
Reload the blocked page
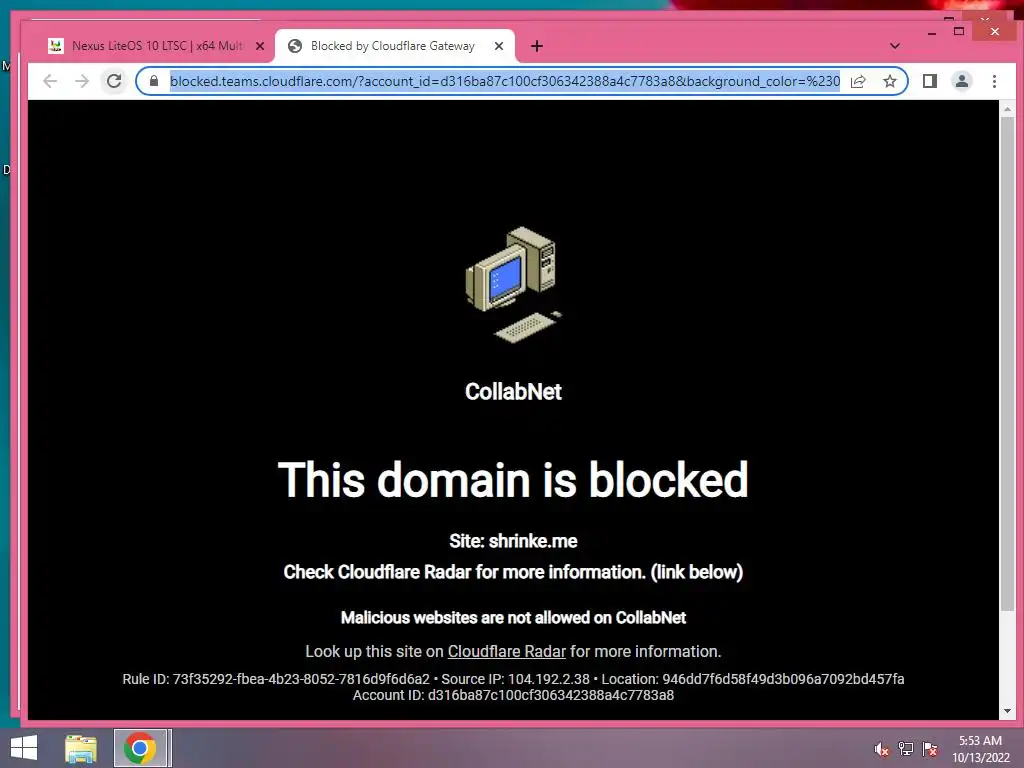114,81
